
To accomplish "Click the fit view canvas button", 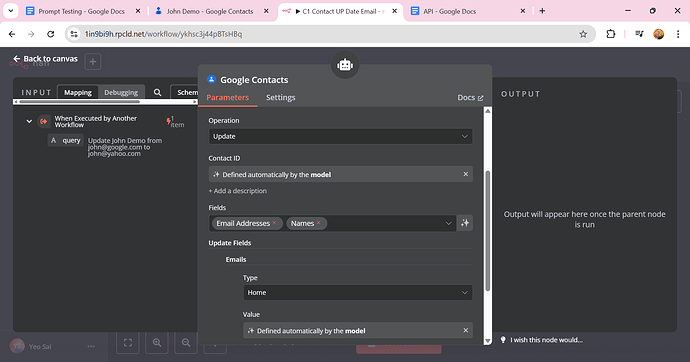I will 128,343.
